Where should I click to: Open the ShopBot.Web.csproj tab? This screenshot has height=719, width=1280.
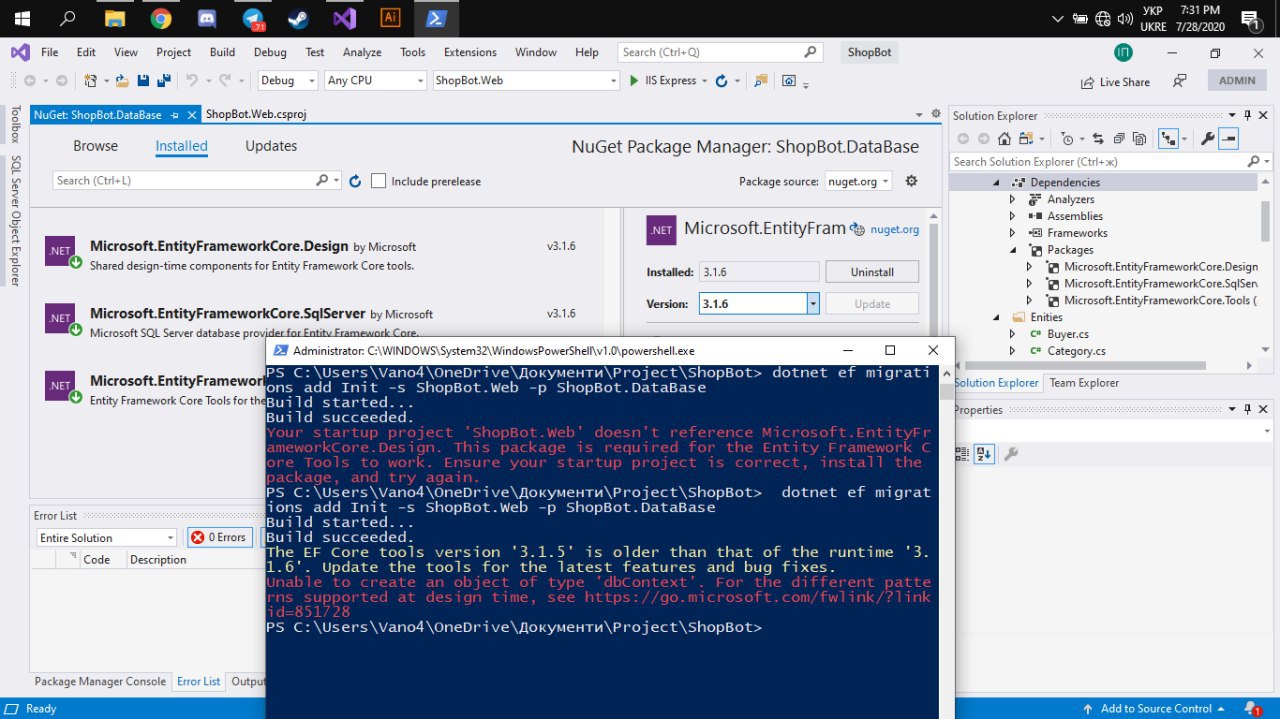pos(256,115)
